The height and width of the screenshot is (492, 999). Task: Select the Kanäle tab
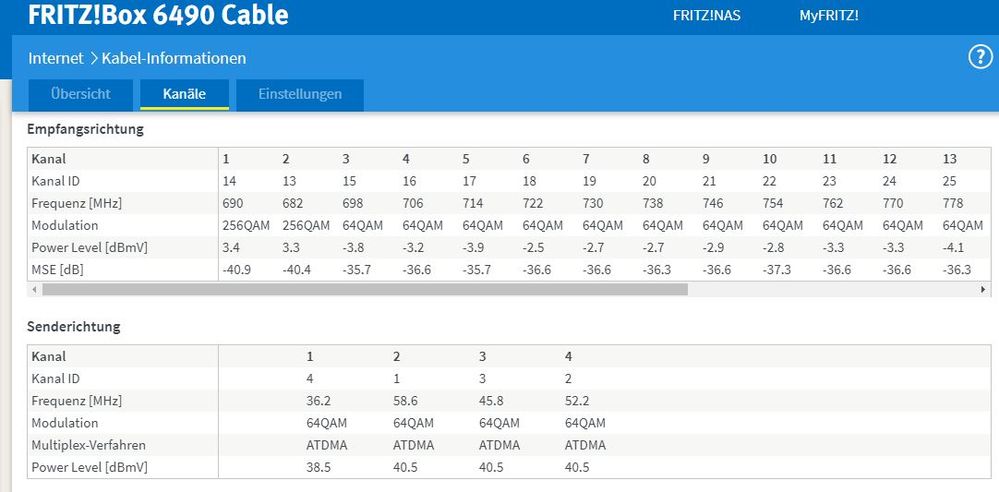click(x=184, y=94)
